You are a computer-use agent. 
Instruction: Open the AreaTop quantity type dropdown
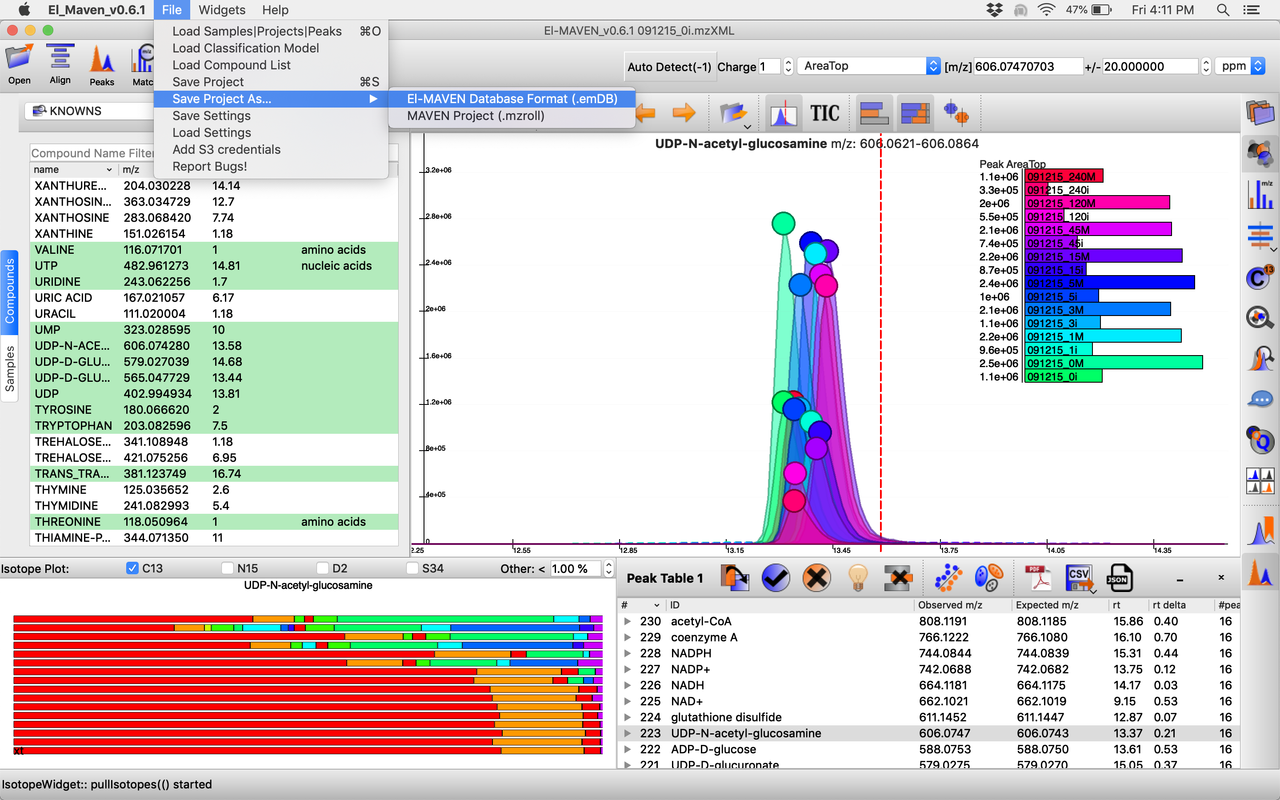pos(868,66)
